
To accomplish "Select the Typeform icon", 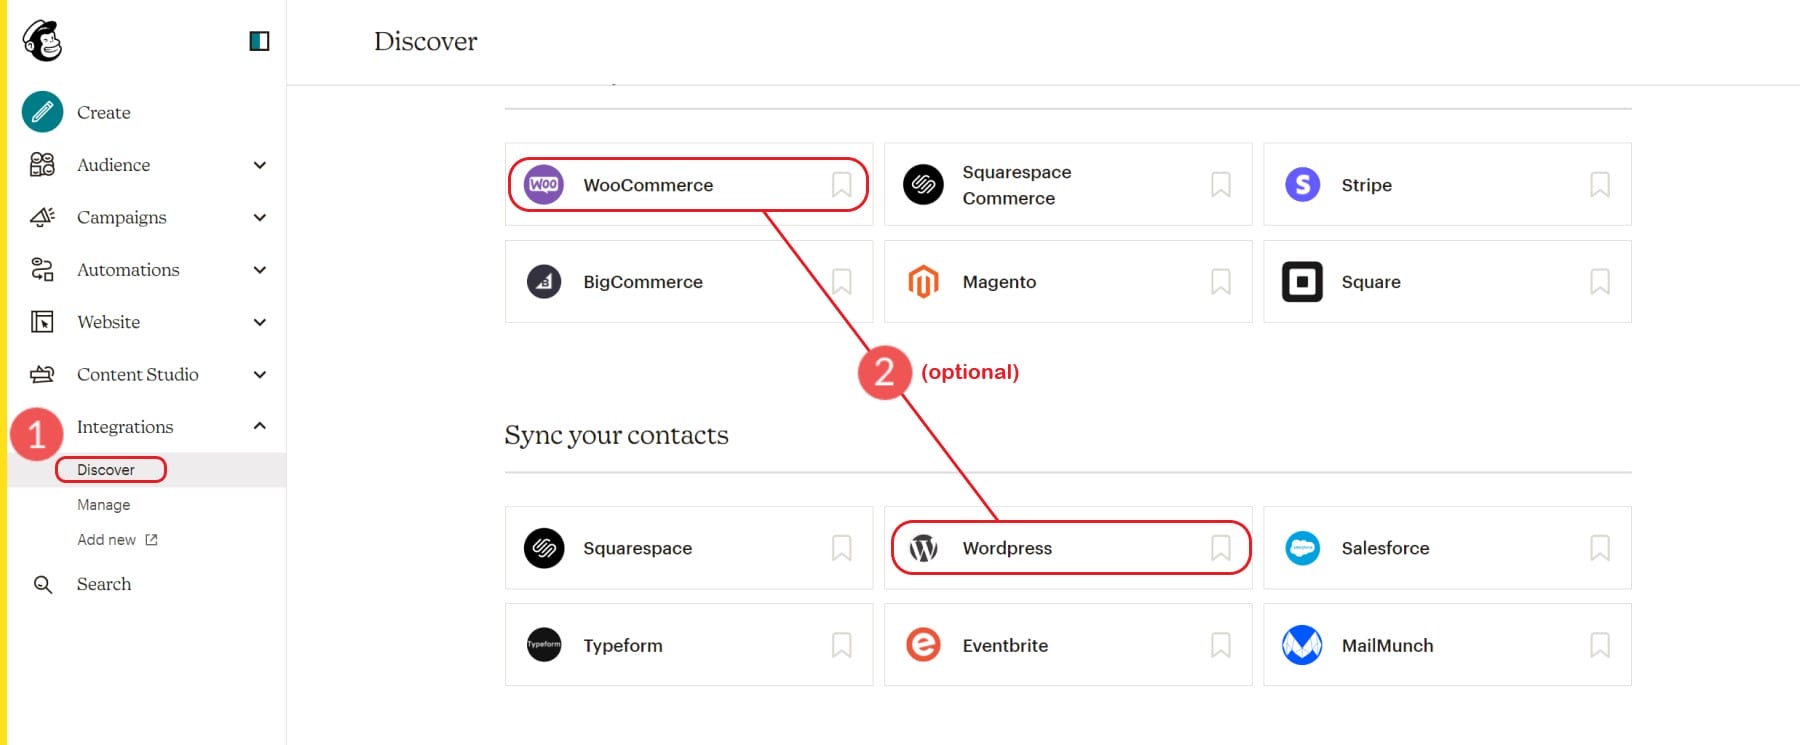I will [x=543, y=645].
